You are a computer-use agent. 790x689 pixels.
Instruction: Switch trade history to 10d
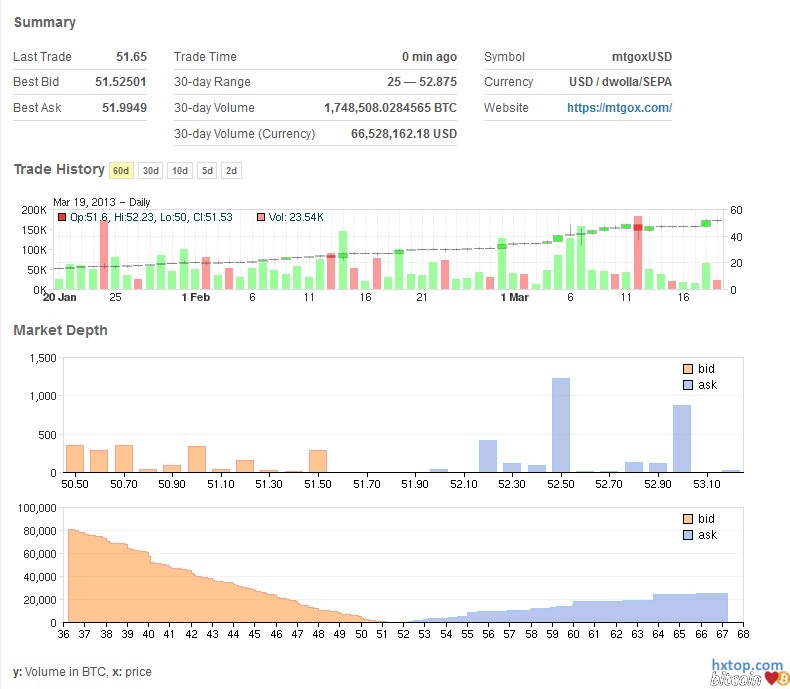[179, 170]
